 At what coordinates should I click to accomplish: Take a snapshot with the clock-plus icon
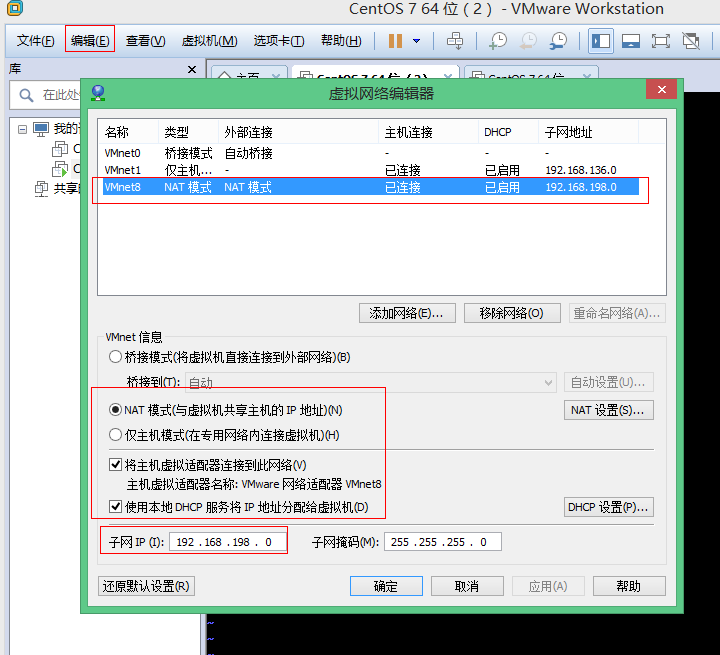click(x=498, y=41)
